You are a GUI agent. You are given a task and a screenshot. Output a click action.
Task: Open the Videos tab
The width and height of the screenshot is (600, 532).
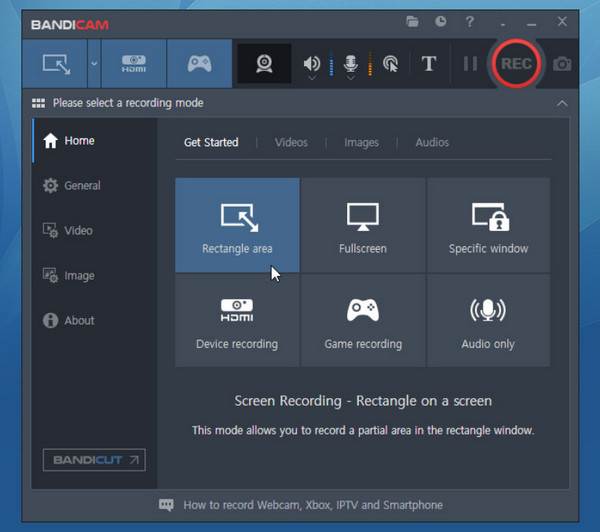pyautogui.click(x=291, y=142)
